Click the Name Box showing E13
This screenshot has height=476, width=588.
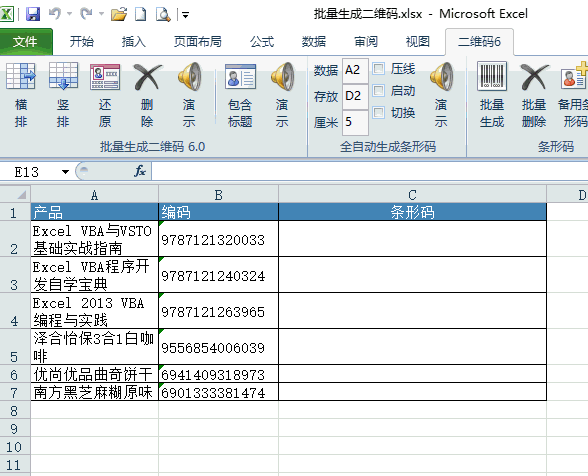tap(30, 172)
